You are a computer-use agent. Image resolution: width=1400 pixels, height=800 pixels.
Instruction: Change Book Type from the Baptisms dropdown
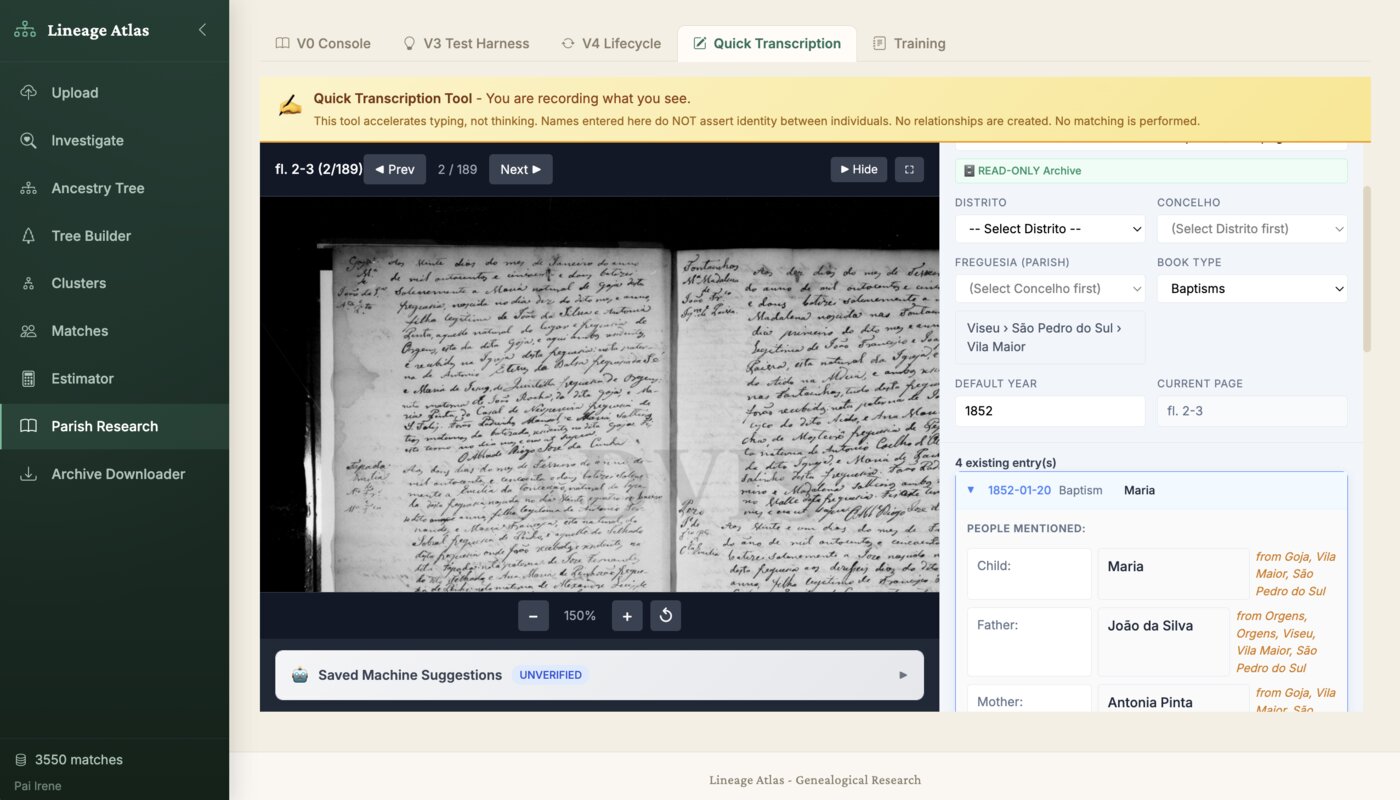(x=1251, y=288)
